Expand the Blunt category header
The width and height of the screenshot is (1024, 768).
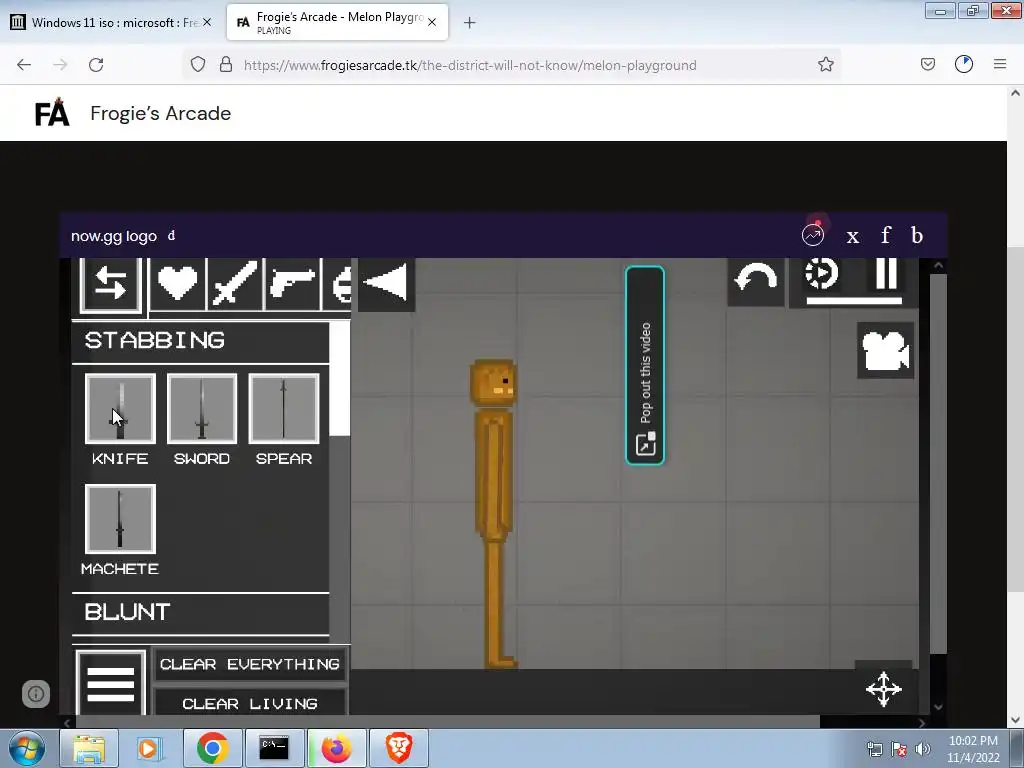[x=200, y=613]
